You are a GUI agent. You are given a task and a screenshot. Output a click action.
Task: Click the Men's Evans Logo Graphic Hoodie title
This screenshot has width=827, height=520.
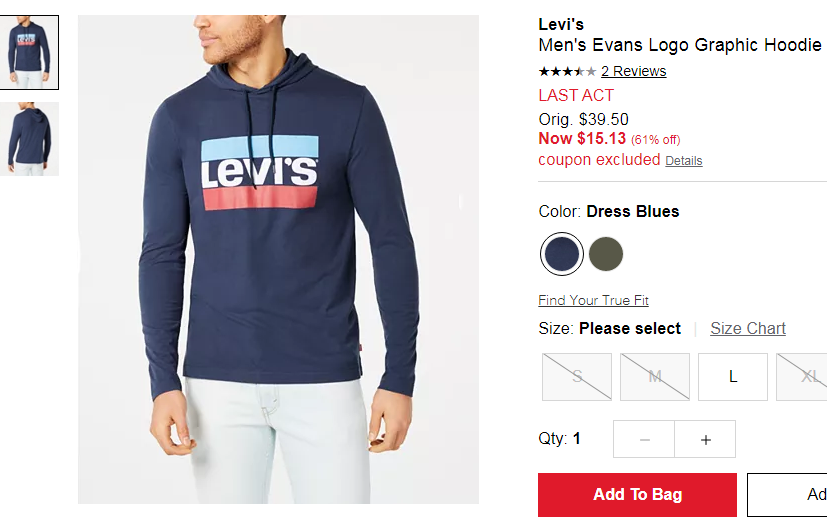[x=680, y=45]
